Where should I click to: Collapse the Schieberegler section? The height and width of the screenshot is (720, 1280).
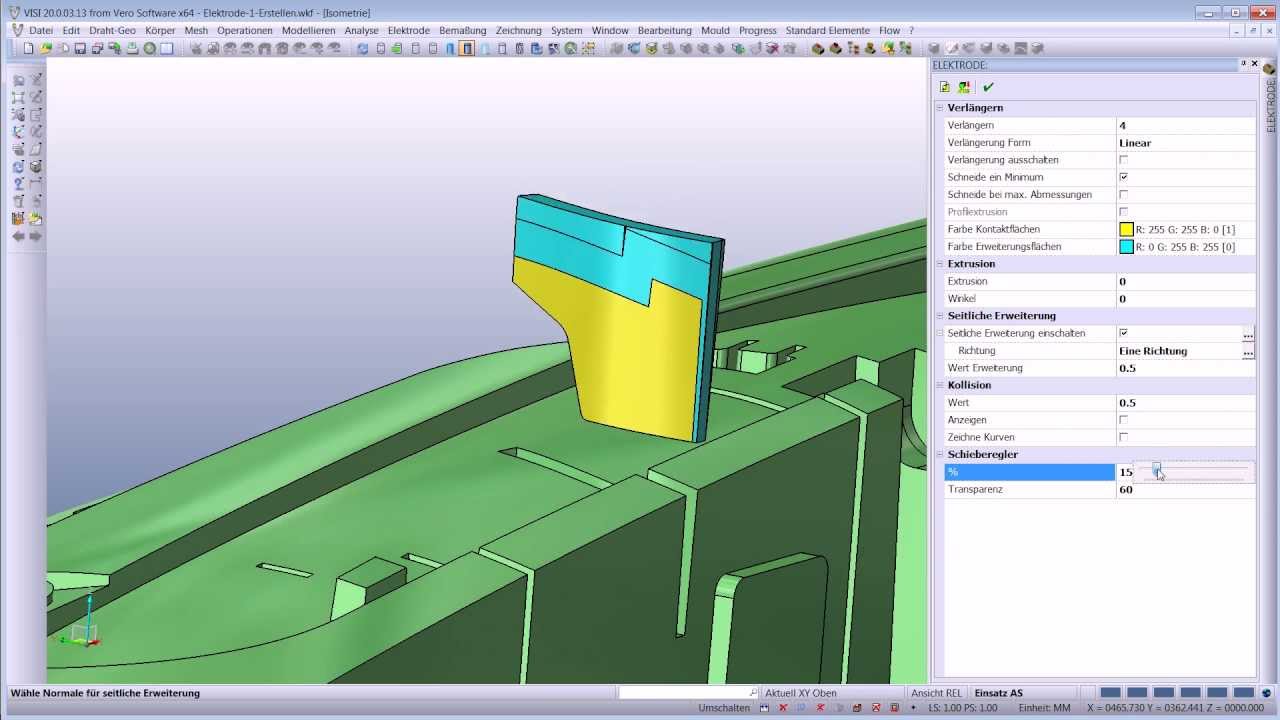point(940,454)
